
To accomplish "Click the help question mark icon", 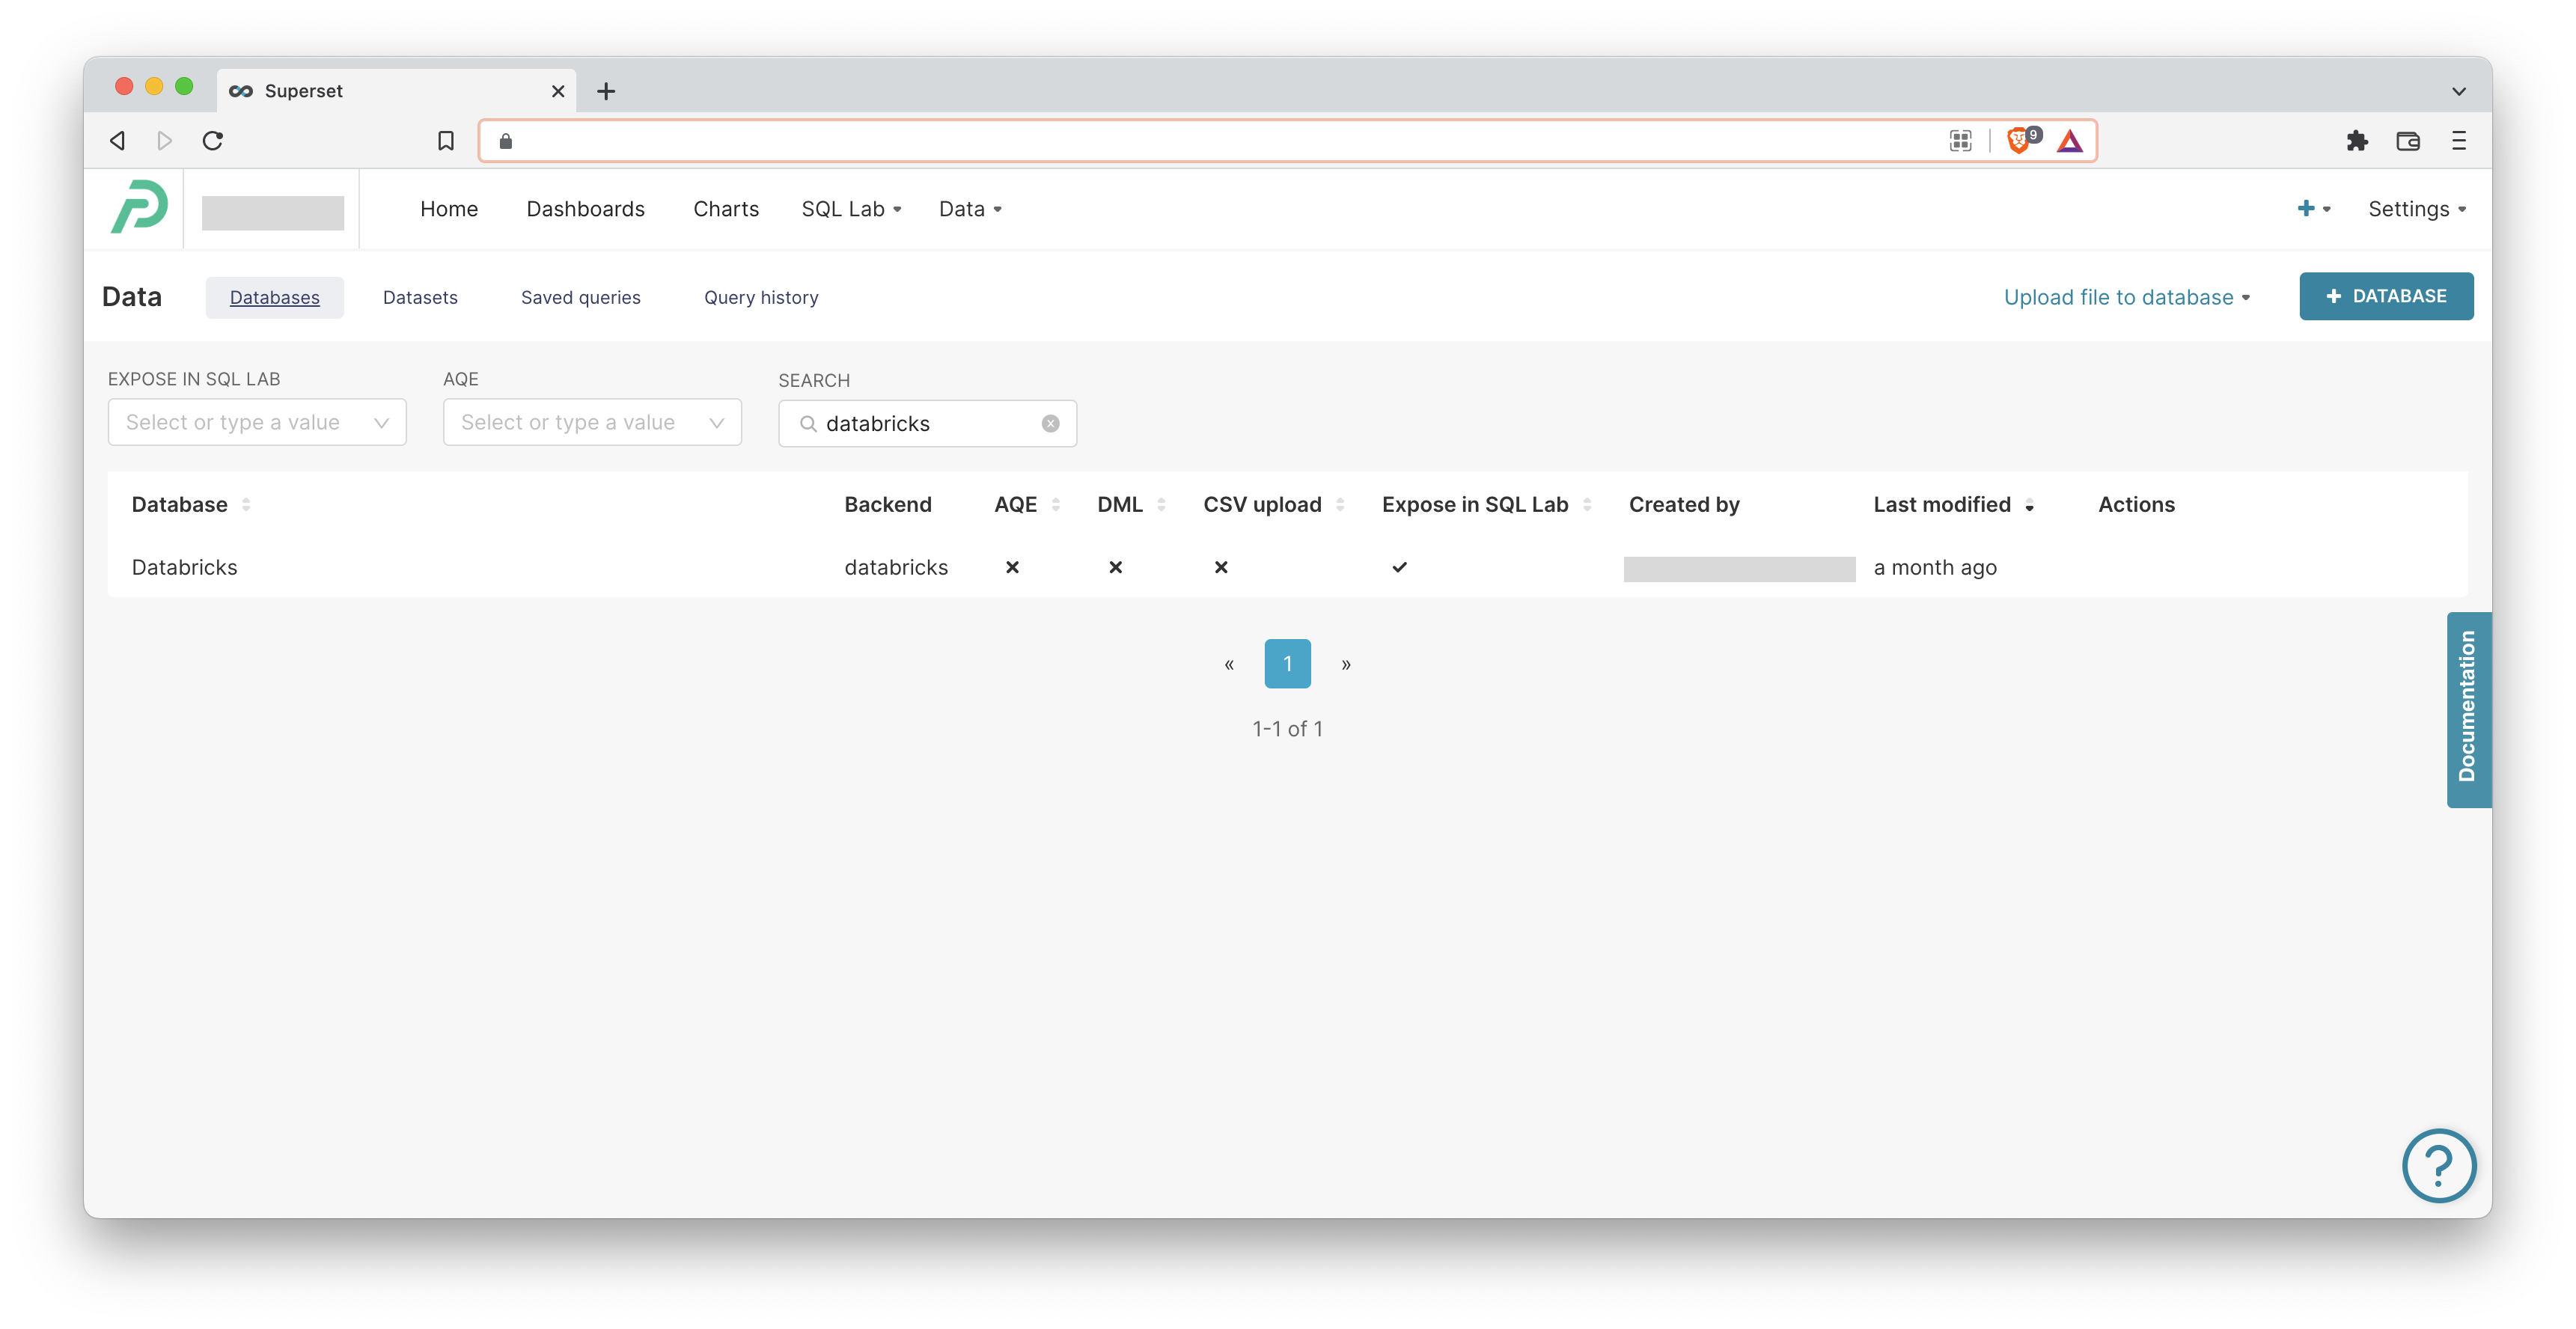I will coord(2438,1165).
